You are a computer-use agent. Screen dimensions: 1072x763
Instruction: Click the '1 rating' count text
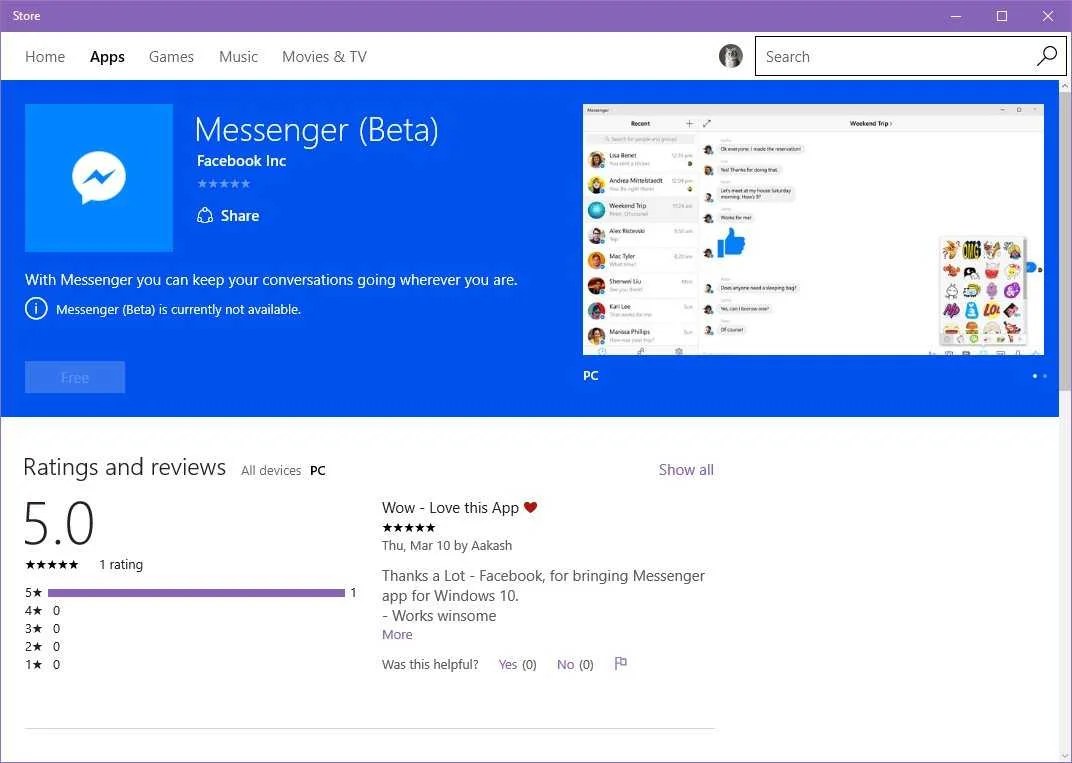pyautogui.click(x=121, y=565)
